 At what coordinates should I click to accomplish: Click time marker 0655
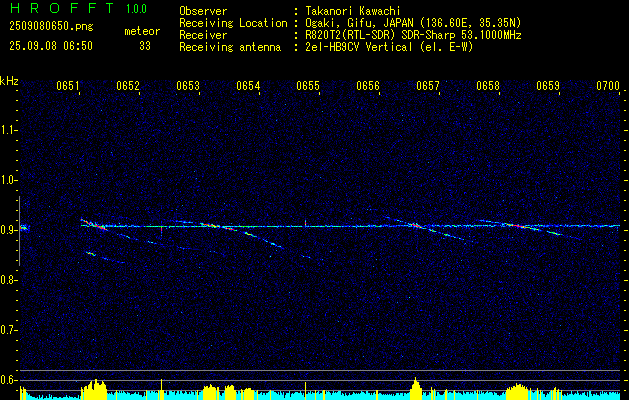pos(308,86)
